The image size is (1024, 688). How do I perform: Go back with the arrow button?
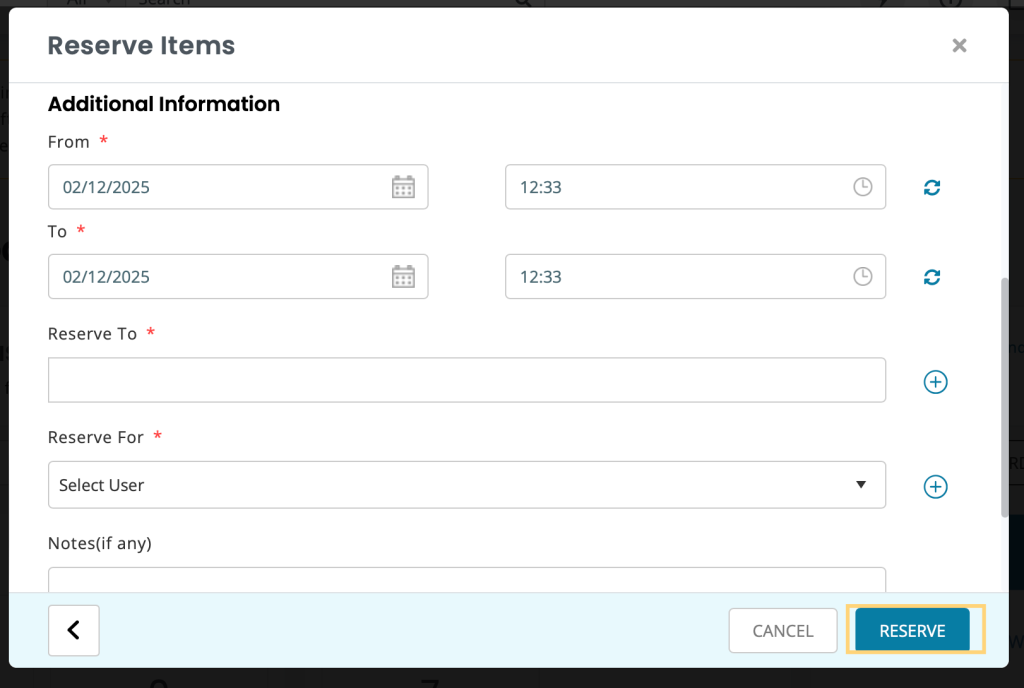tap(74, 630)
